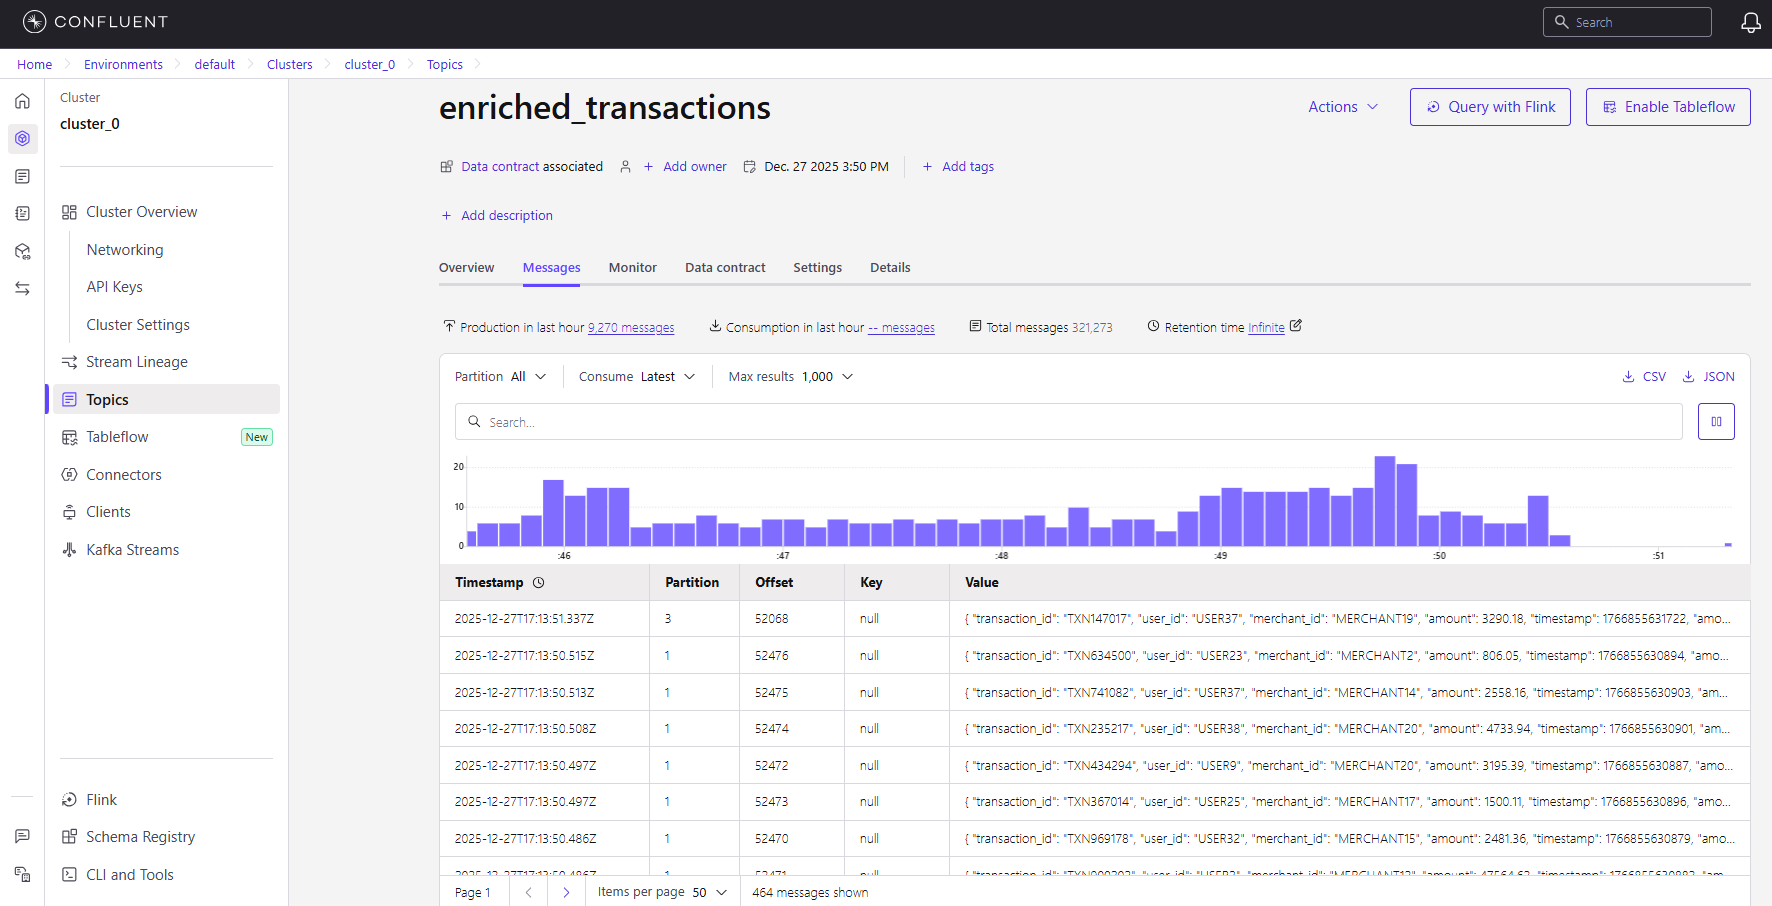Screen dimensions: 1772x906
Task: Click the Enable Tableflow button
Action: click(1668, 107)
